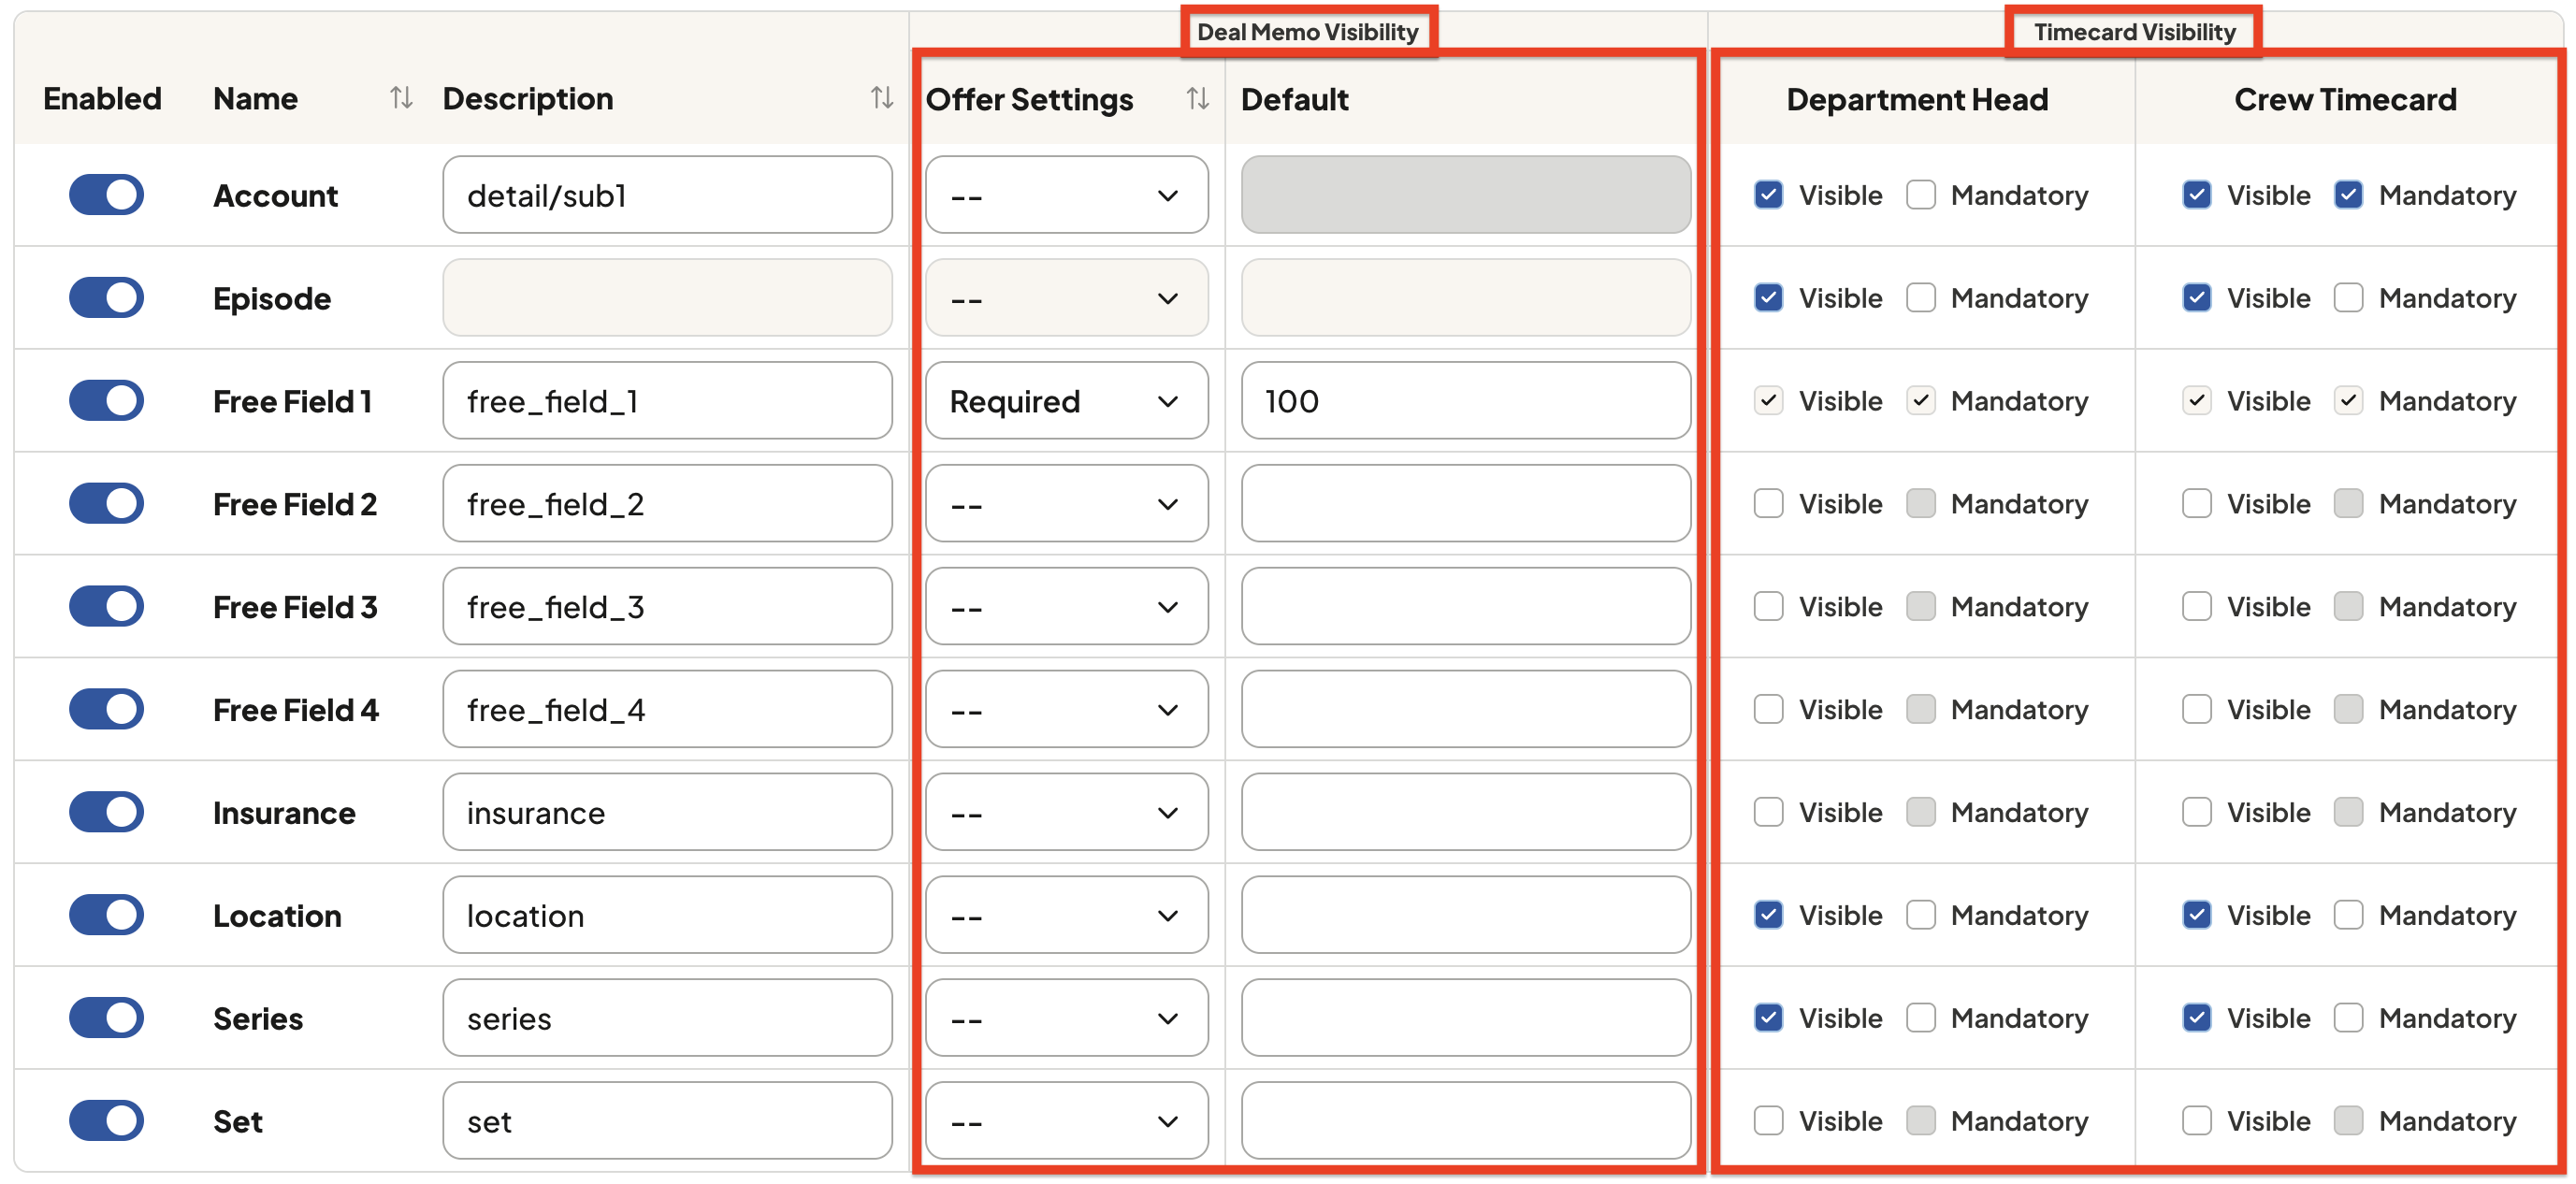
Task: Uncheck Crew Timecard Mandatory for Account
Action: [2348, 195]
